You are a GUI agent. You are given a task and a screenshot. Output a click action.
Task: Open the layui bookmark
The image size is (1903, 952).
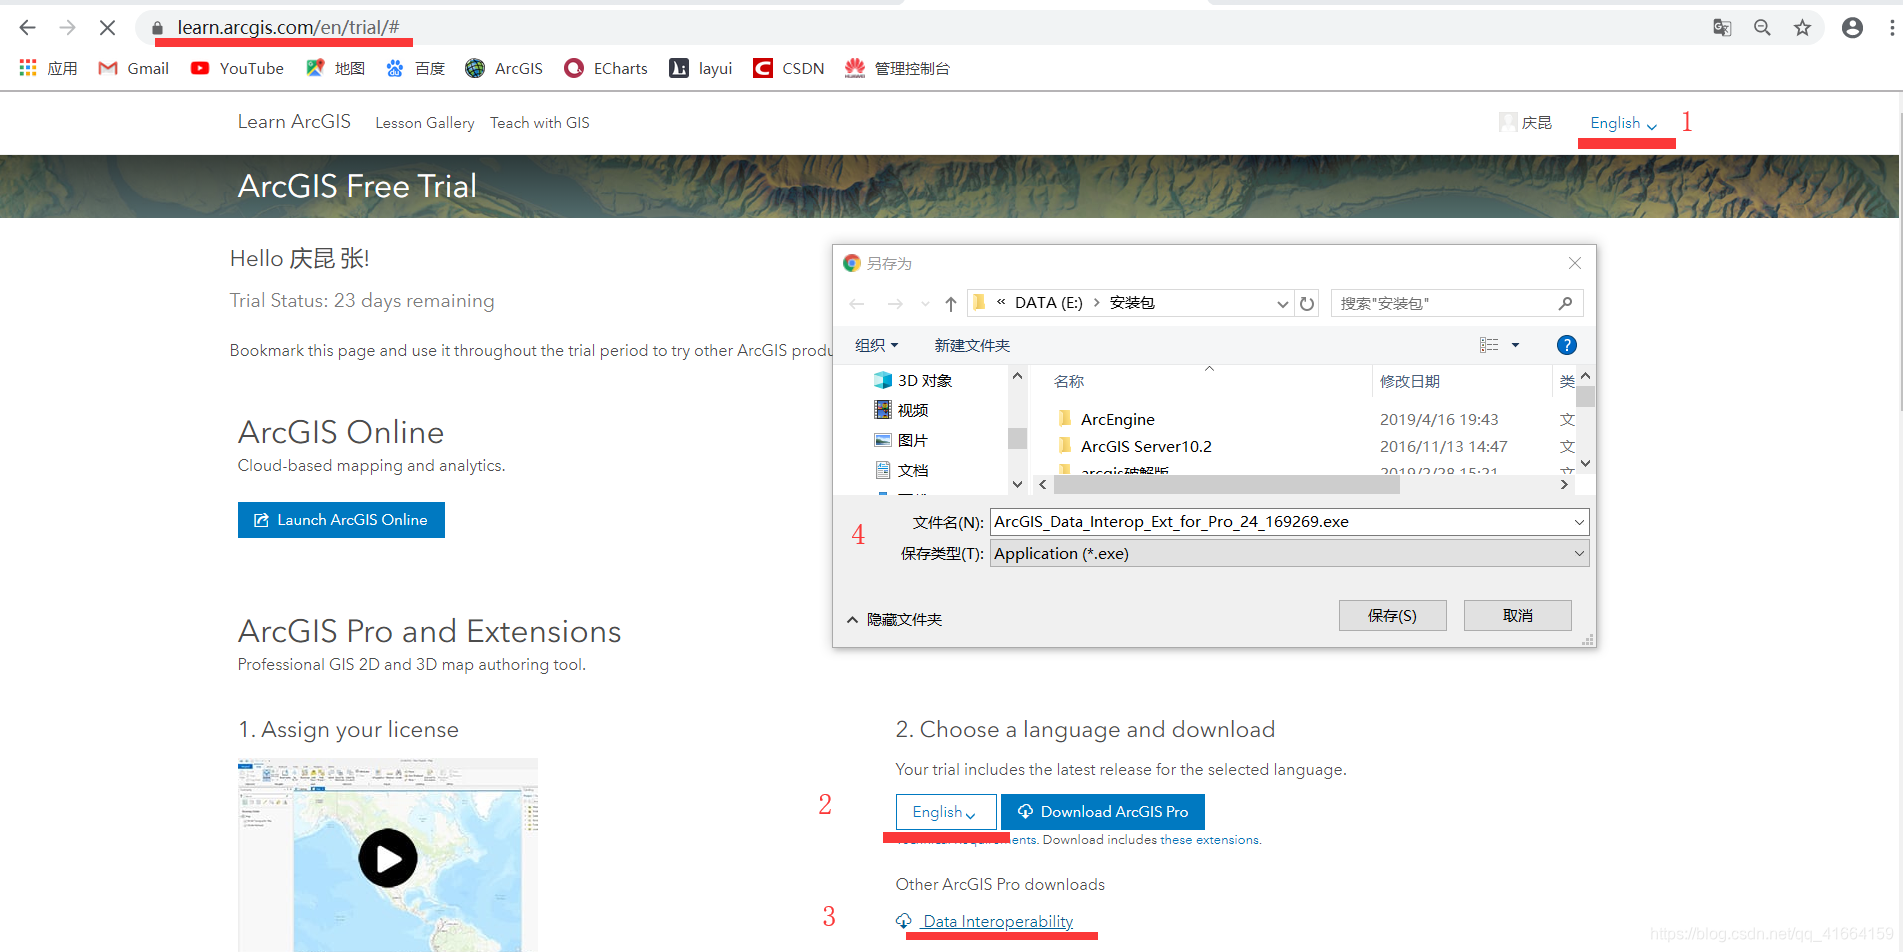point(700,68)
